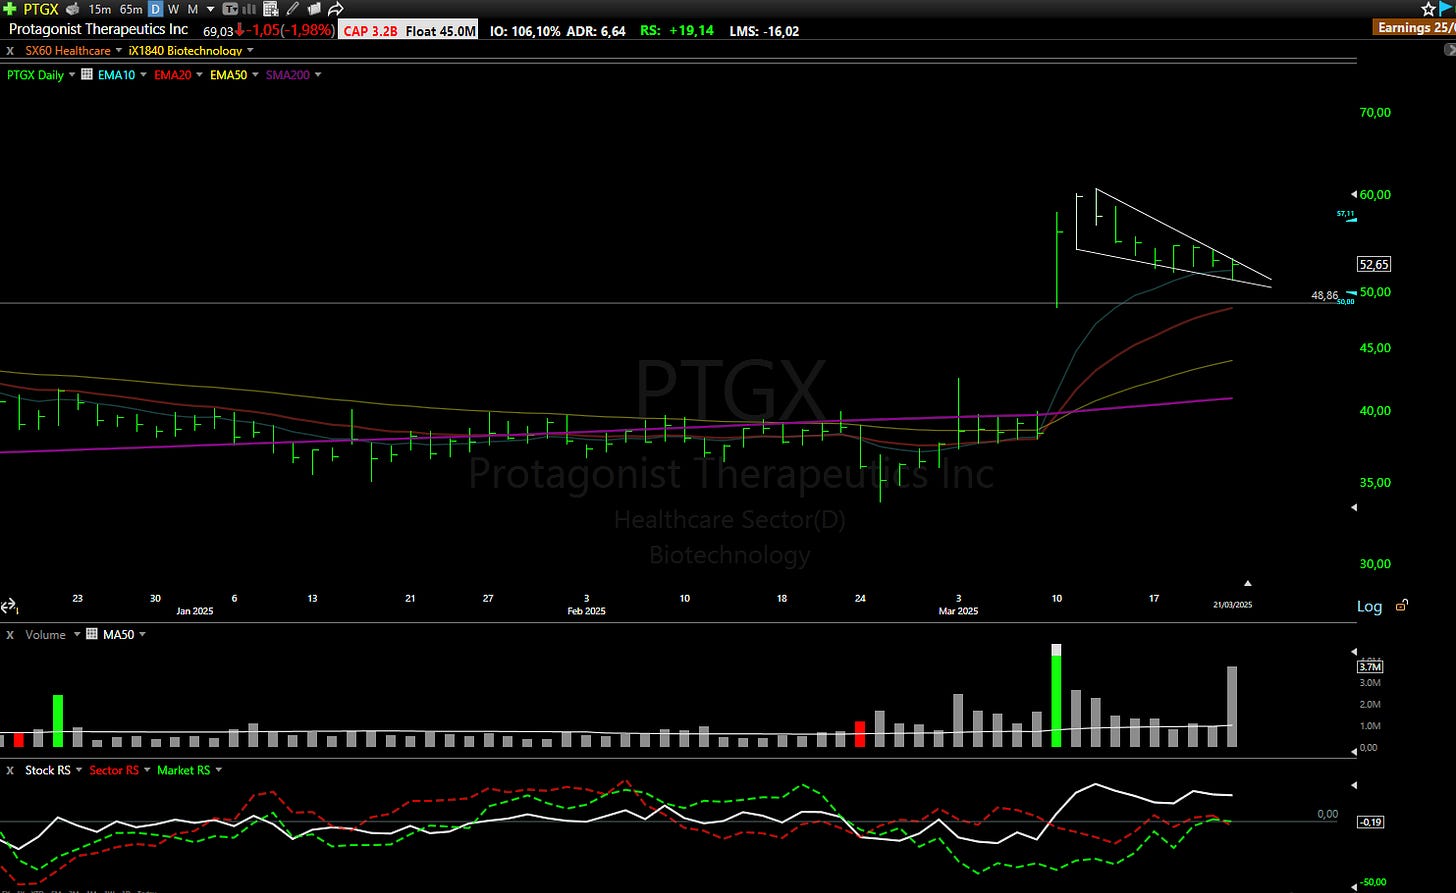Screen dimensions: 1456x893
Task: Open the Market RS dropdown
Action: pyautogui.click(x=218, y=770)
